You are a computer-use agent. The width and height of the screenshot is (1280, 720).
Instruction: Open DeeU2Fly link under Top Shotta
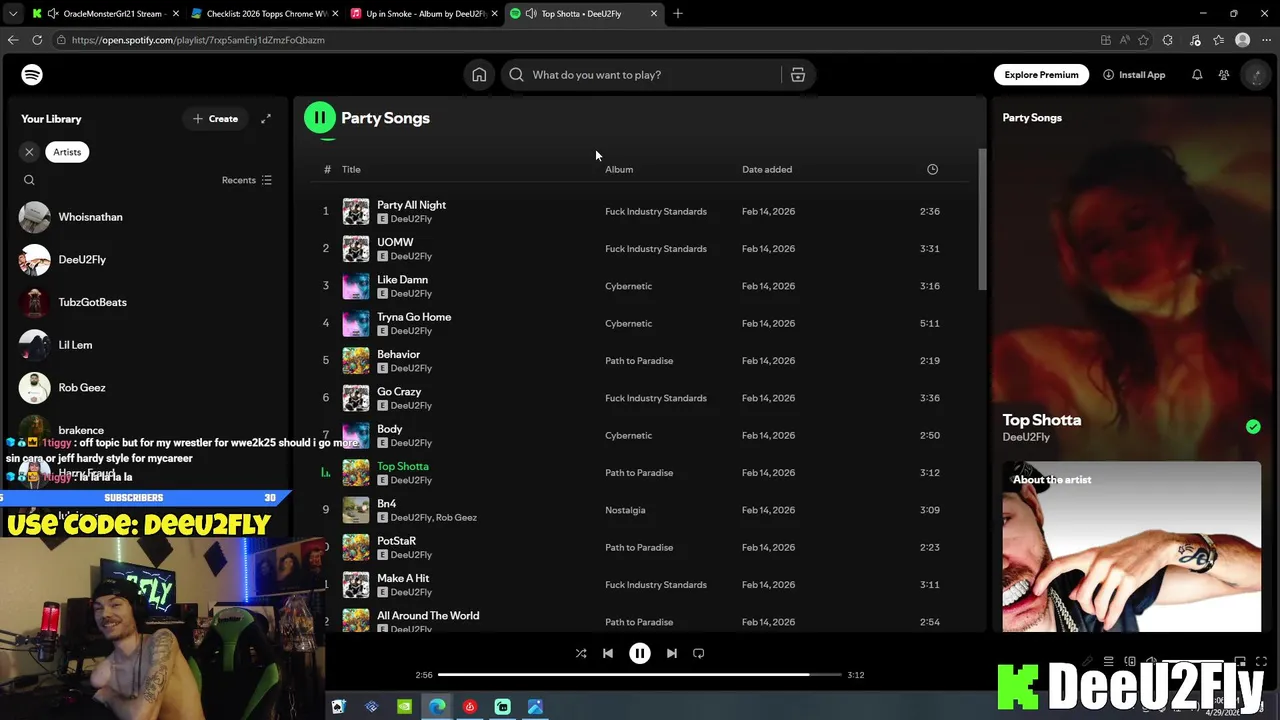[x=1026, y=437]
